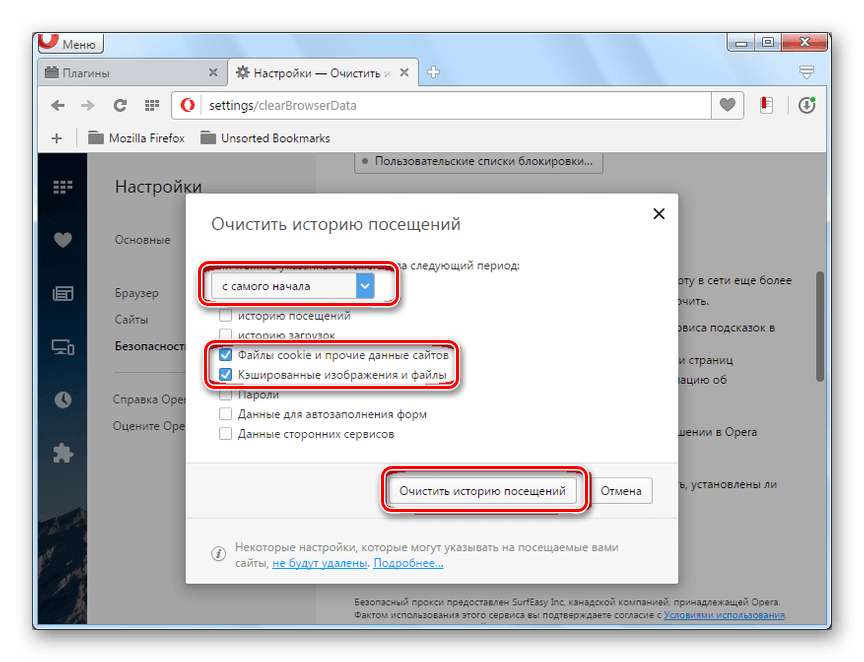Viewport: 864px width, 662px height.
Task: Close the Настройки tab
Action: pyautogui.click(x=404, y=73)
